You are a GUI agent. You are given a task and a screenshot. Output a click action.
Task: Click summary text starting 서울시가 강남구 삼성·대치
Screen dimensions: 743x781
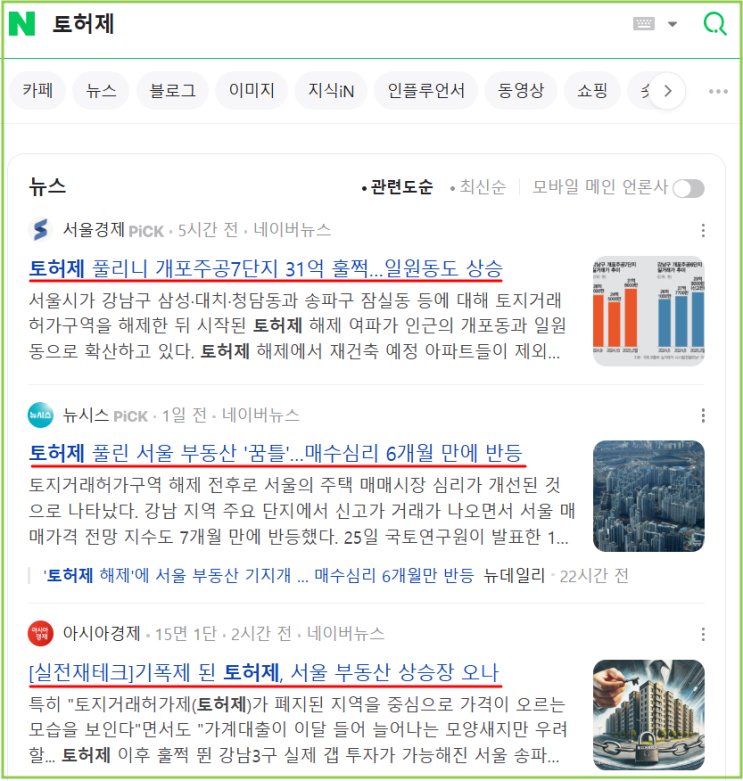297,326
